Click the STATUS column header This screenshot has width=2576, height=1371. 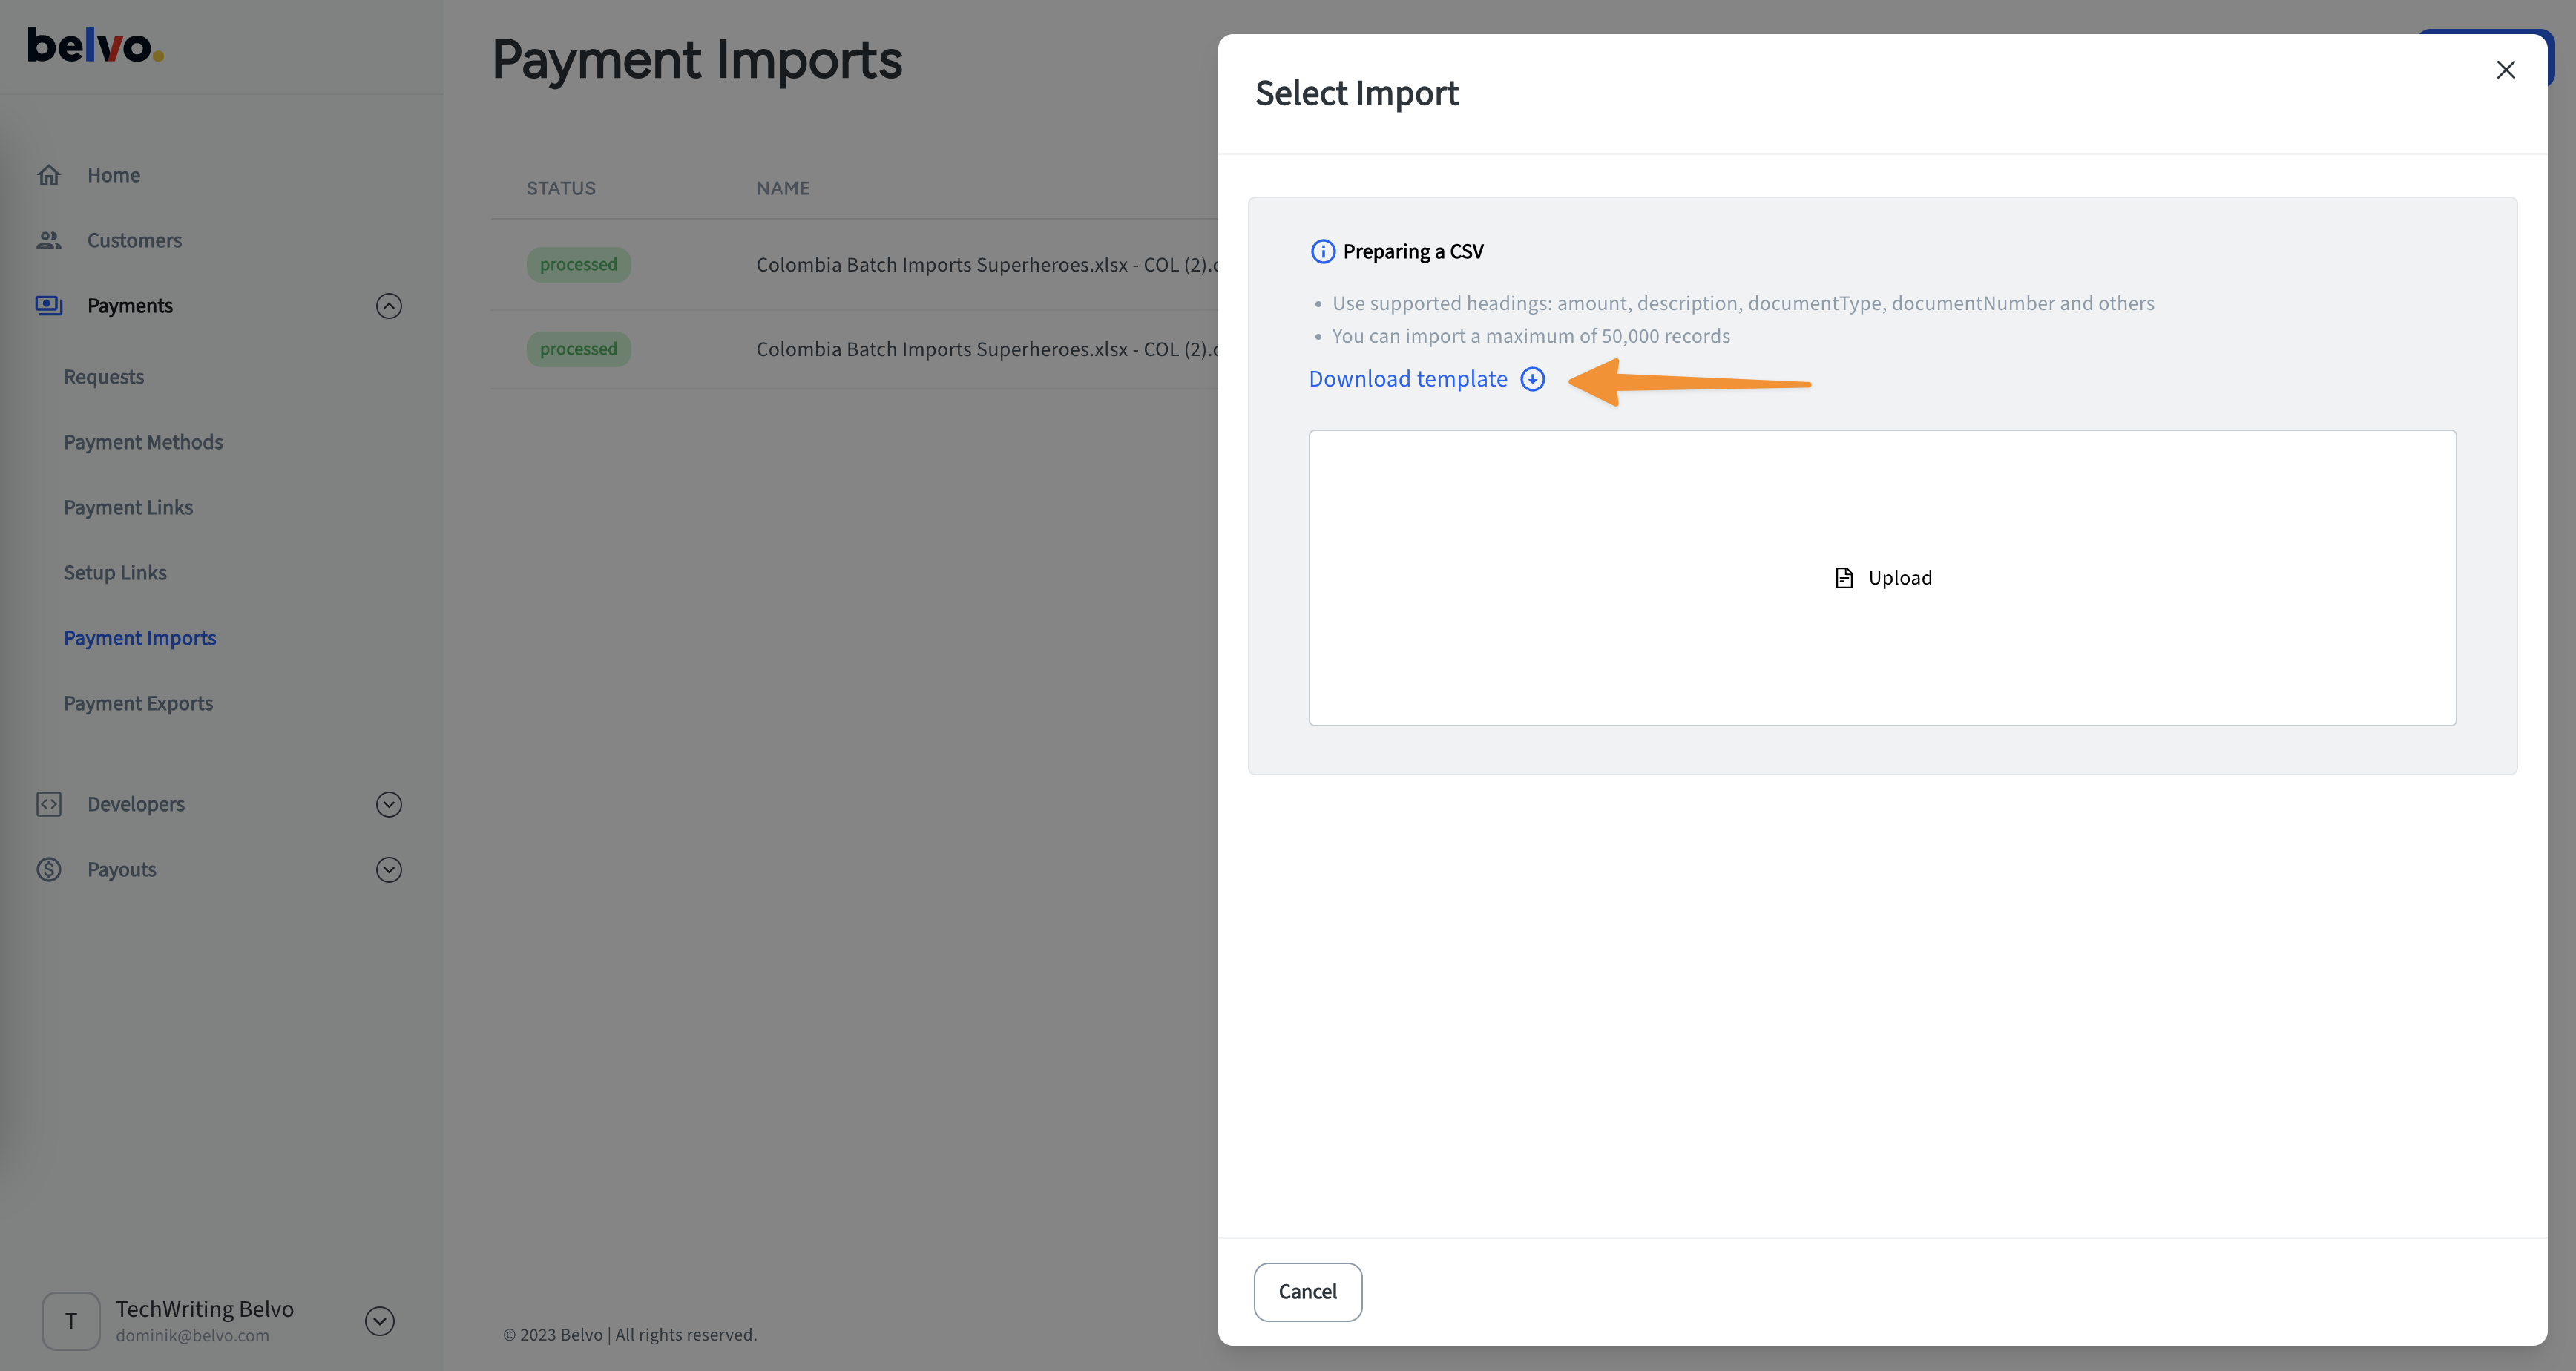click(x=561, y=188)
